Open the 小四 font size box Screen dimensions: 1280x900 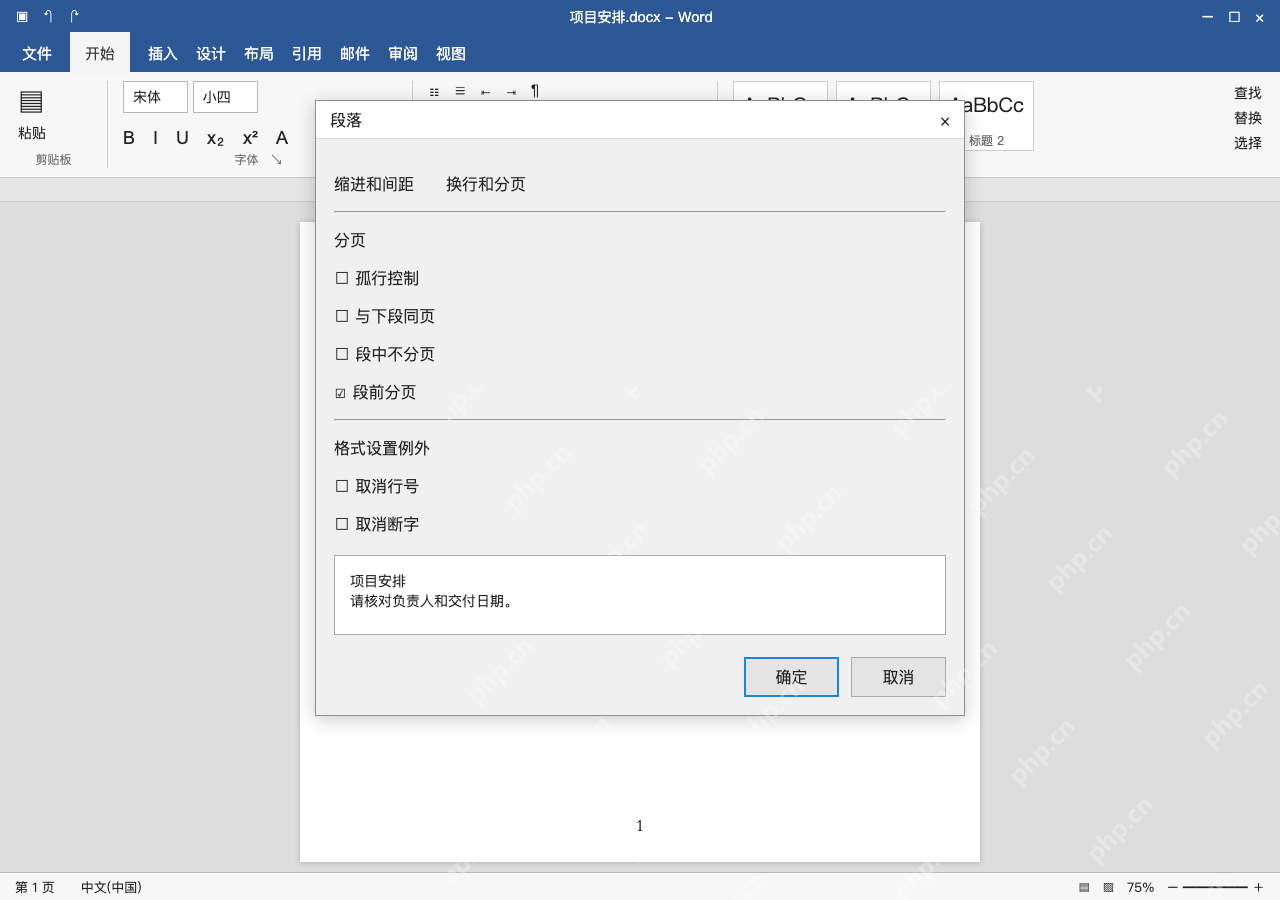point(225,97)
